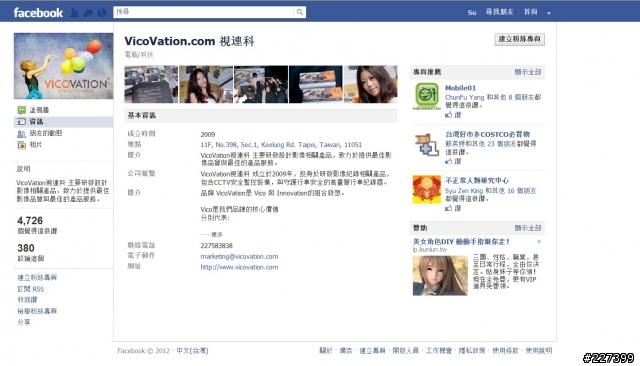The height and width of the screenshot is (366, 640).
Task: Click the Mobile01 logo icon
Action: click(427, 96)
